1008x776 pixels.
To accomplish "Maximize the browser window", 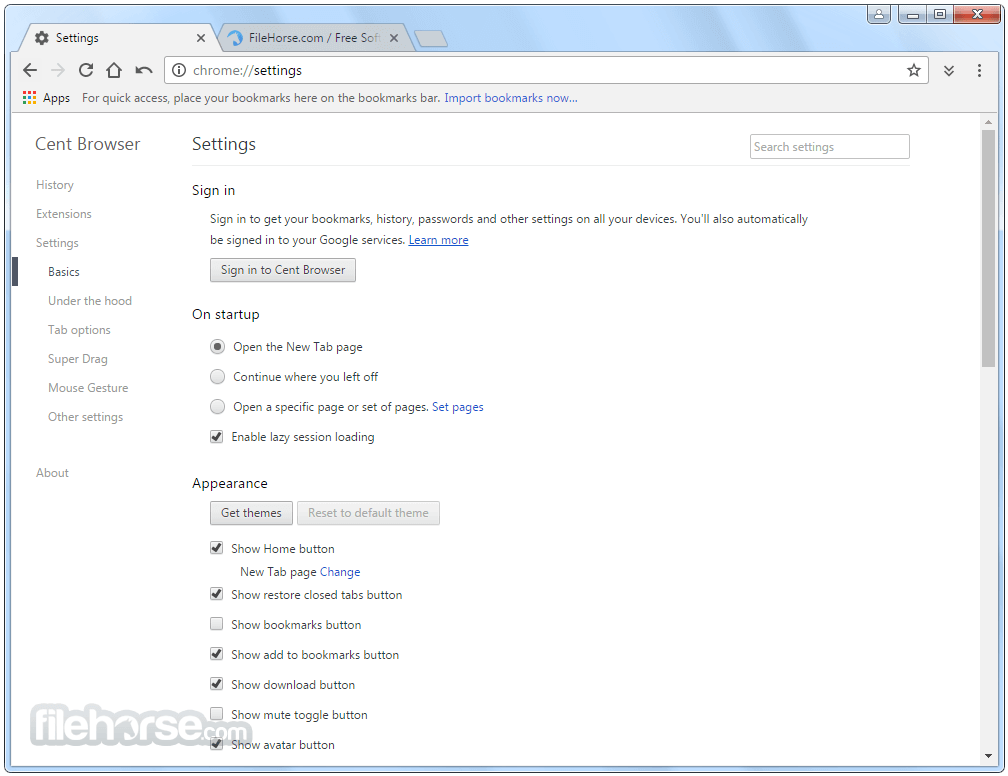I will [x=940, y=14].
